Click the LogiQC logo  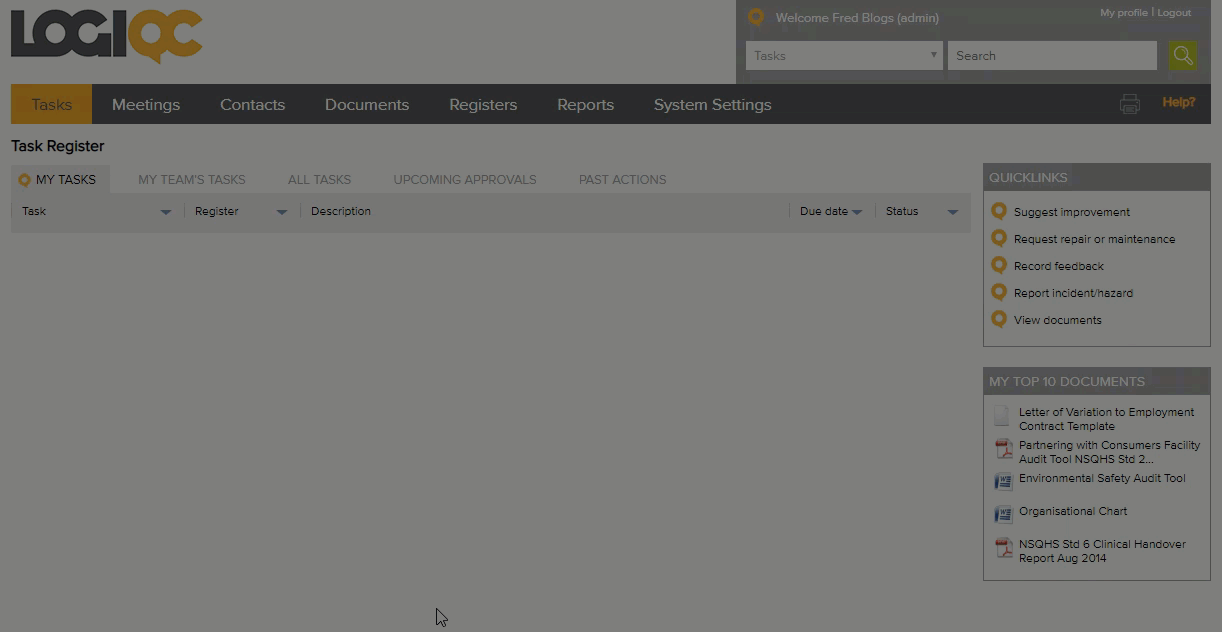[106, 36]
